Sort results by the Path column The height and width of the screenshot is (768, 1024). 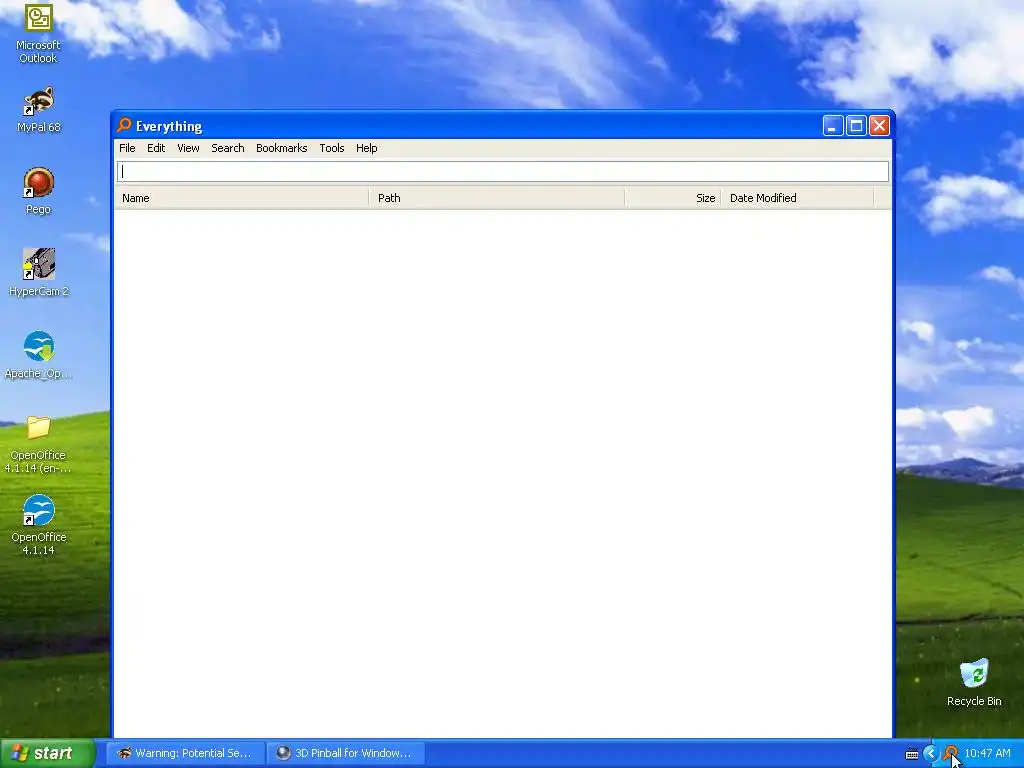pyautogui.click(x=497, y=198)
